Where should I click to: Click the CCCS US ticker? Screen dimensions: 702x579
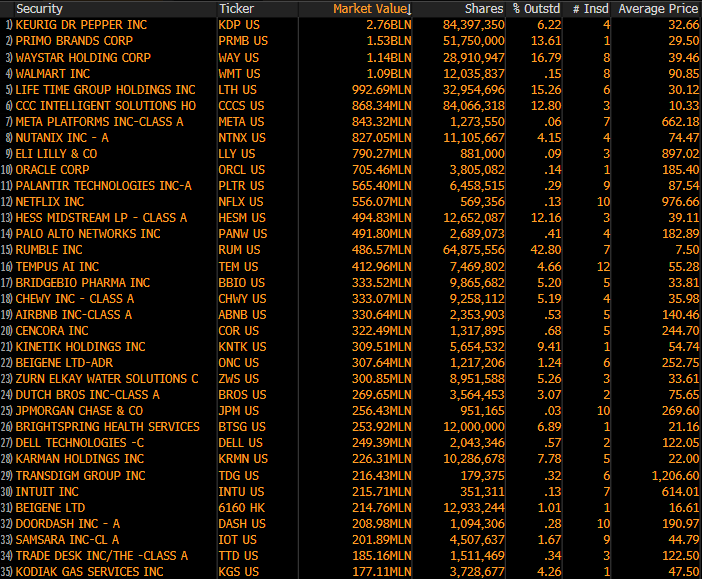tap(241, 106)
